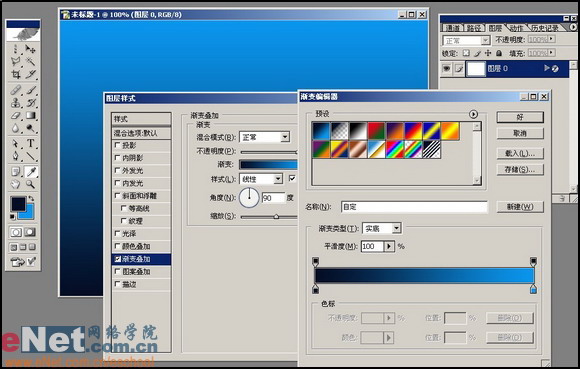Viewport: 580px width, 369px height.
Task: Lock all on layer via padlock icon
Action: (x=499, y=53)
